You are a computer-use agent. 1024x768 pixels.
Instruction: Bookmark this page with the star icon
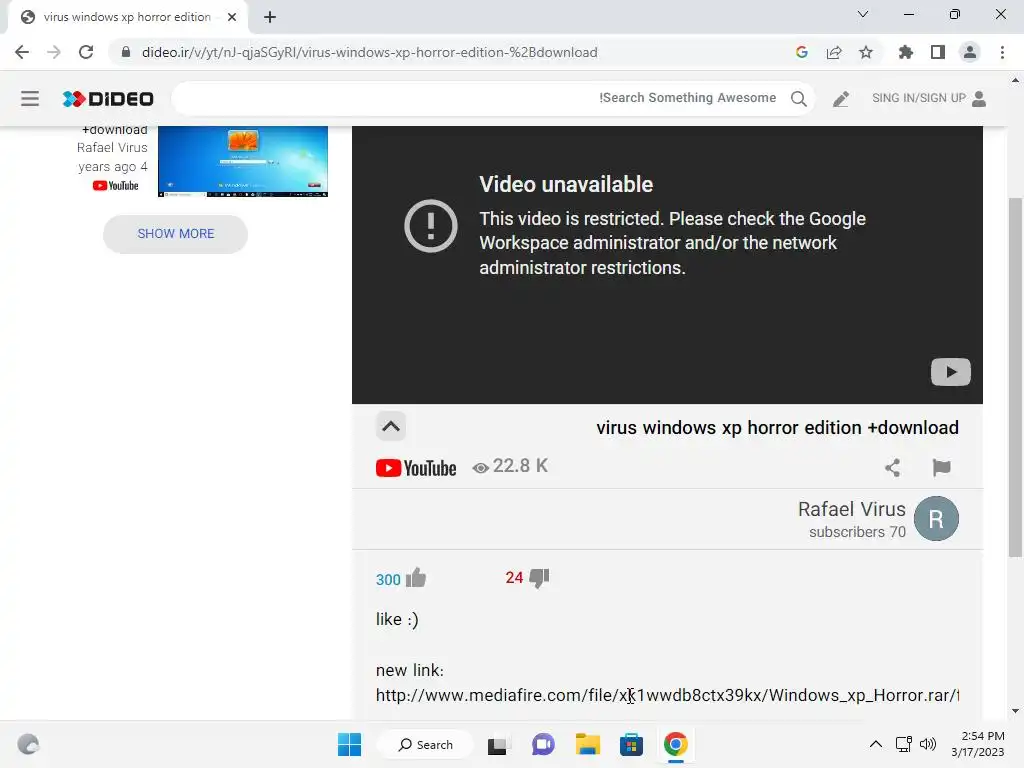866,52
